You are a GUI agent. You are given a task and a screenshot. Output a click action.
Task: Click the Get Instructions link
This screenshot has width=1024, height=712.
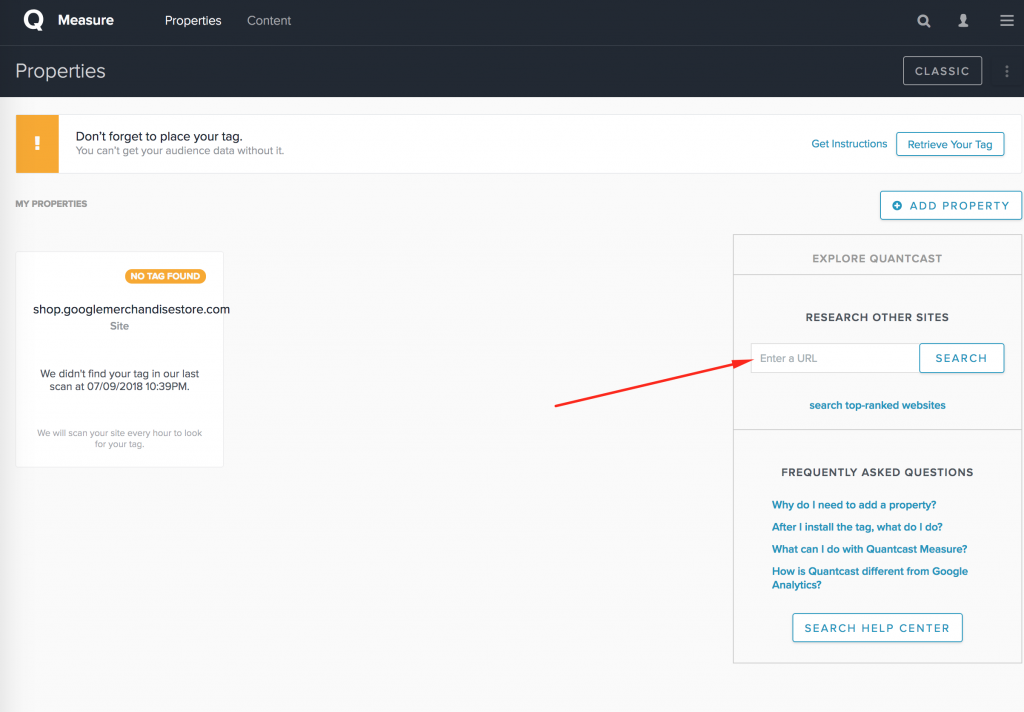(x=849, y=144)
